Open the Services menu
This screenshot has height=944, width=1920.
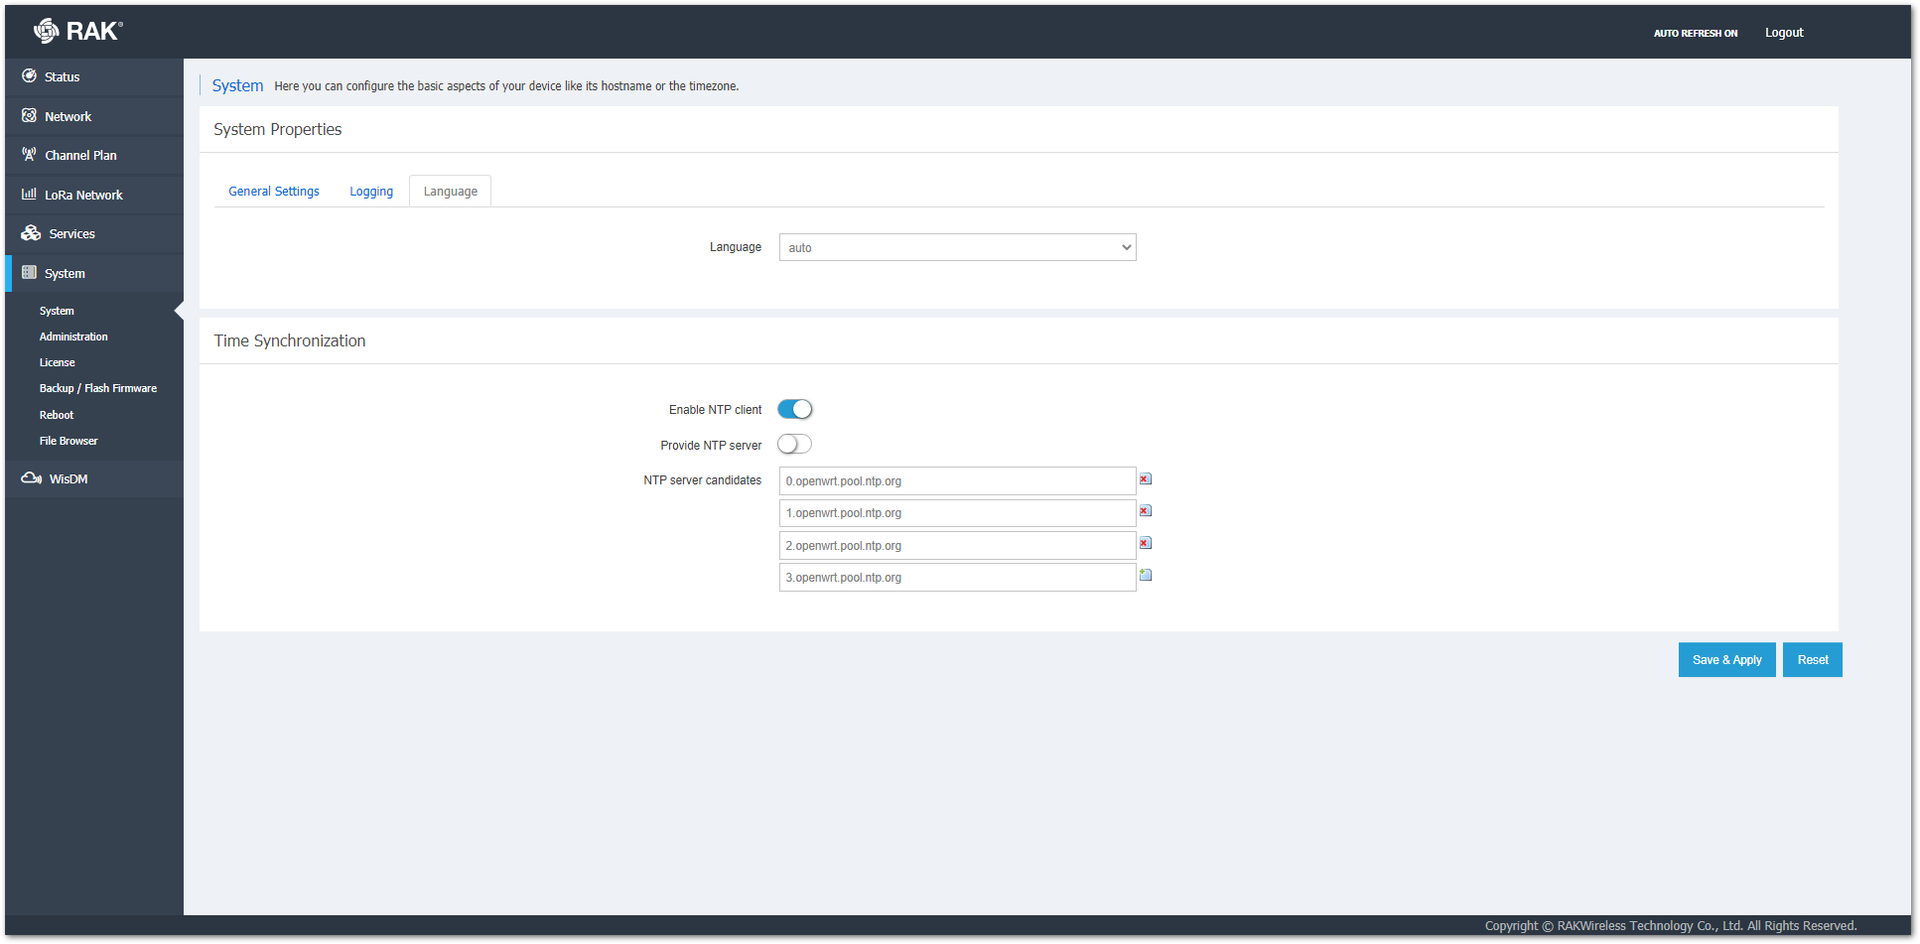click(x=94, y=234)
